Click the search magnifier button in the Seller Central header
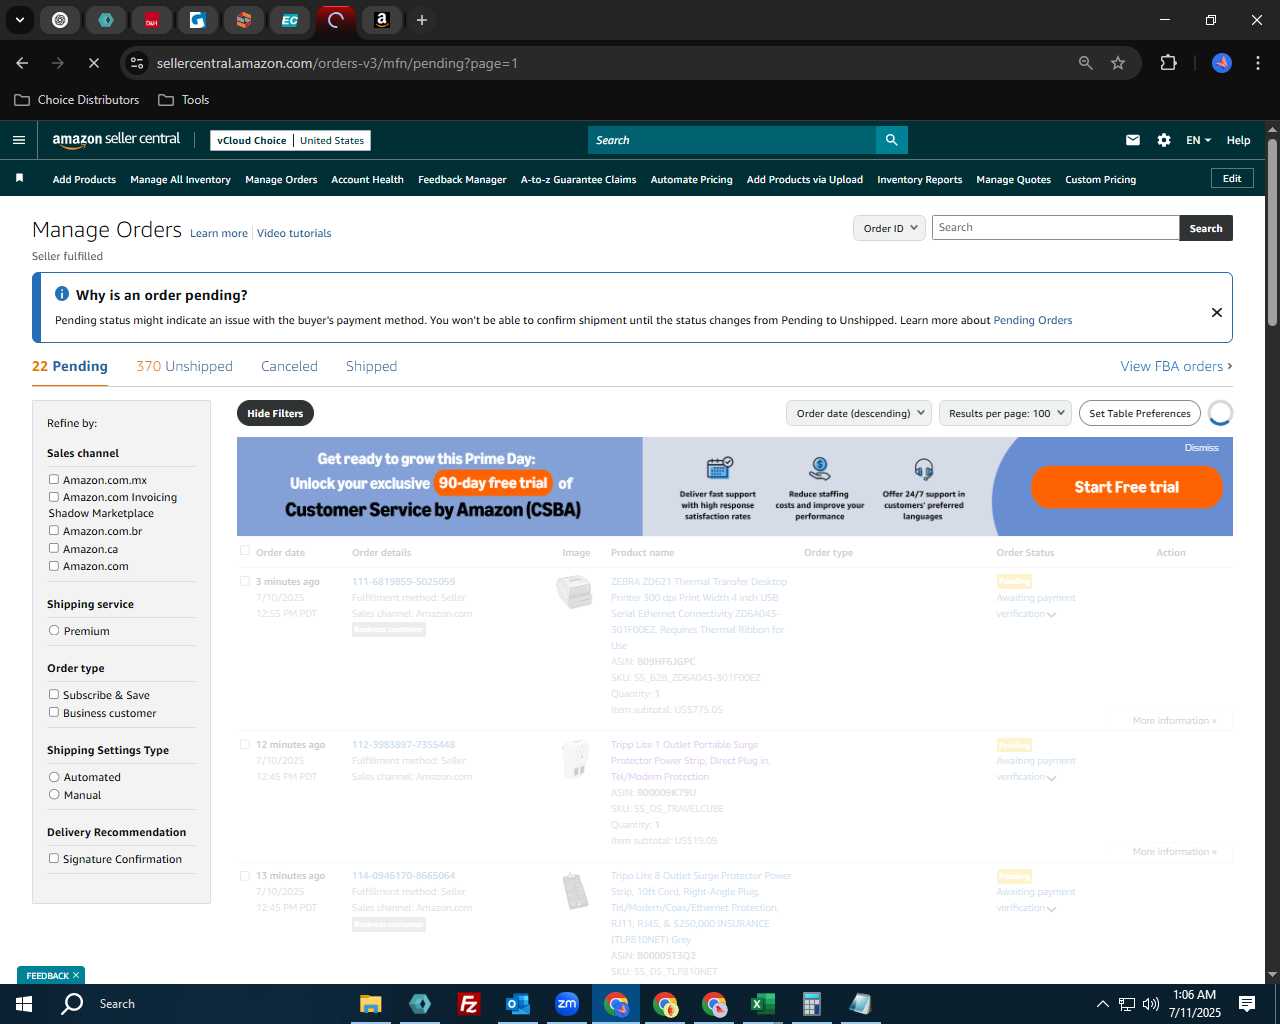1280x1024 pixels. click(891, 140)
